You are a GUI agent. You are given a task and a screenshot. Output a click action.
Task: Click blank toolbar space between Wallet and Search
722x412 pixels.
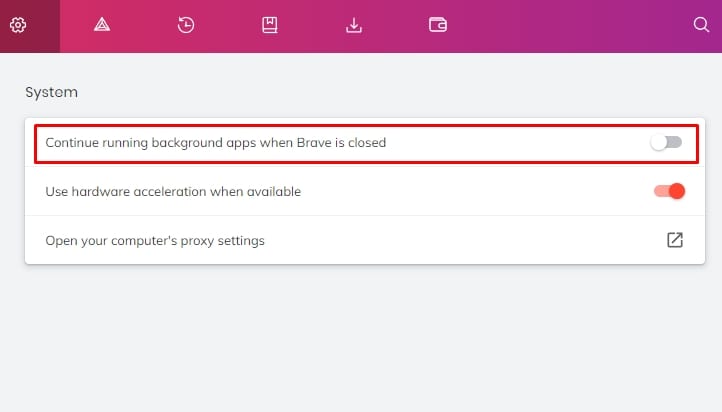[x=569, y=26]
